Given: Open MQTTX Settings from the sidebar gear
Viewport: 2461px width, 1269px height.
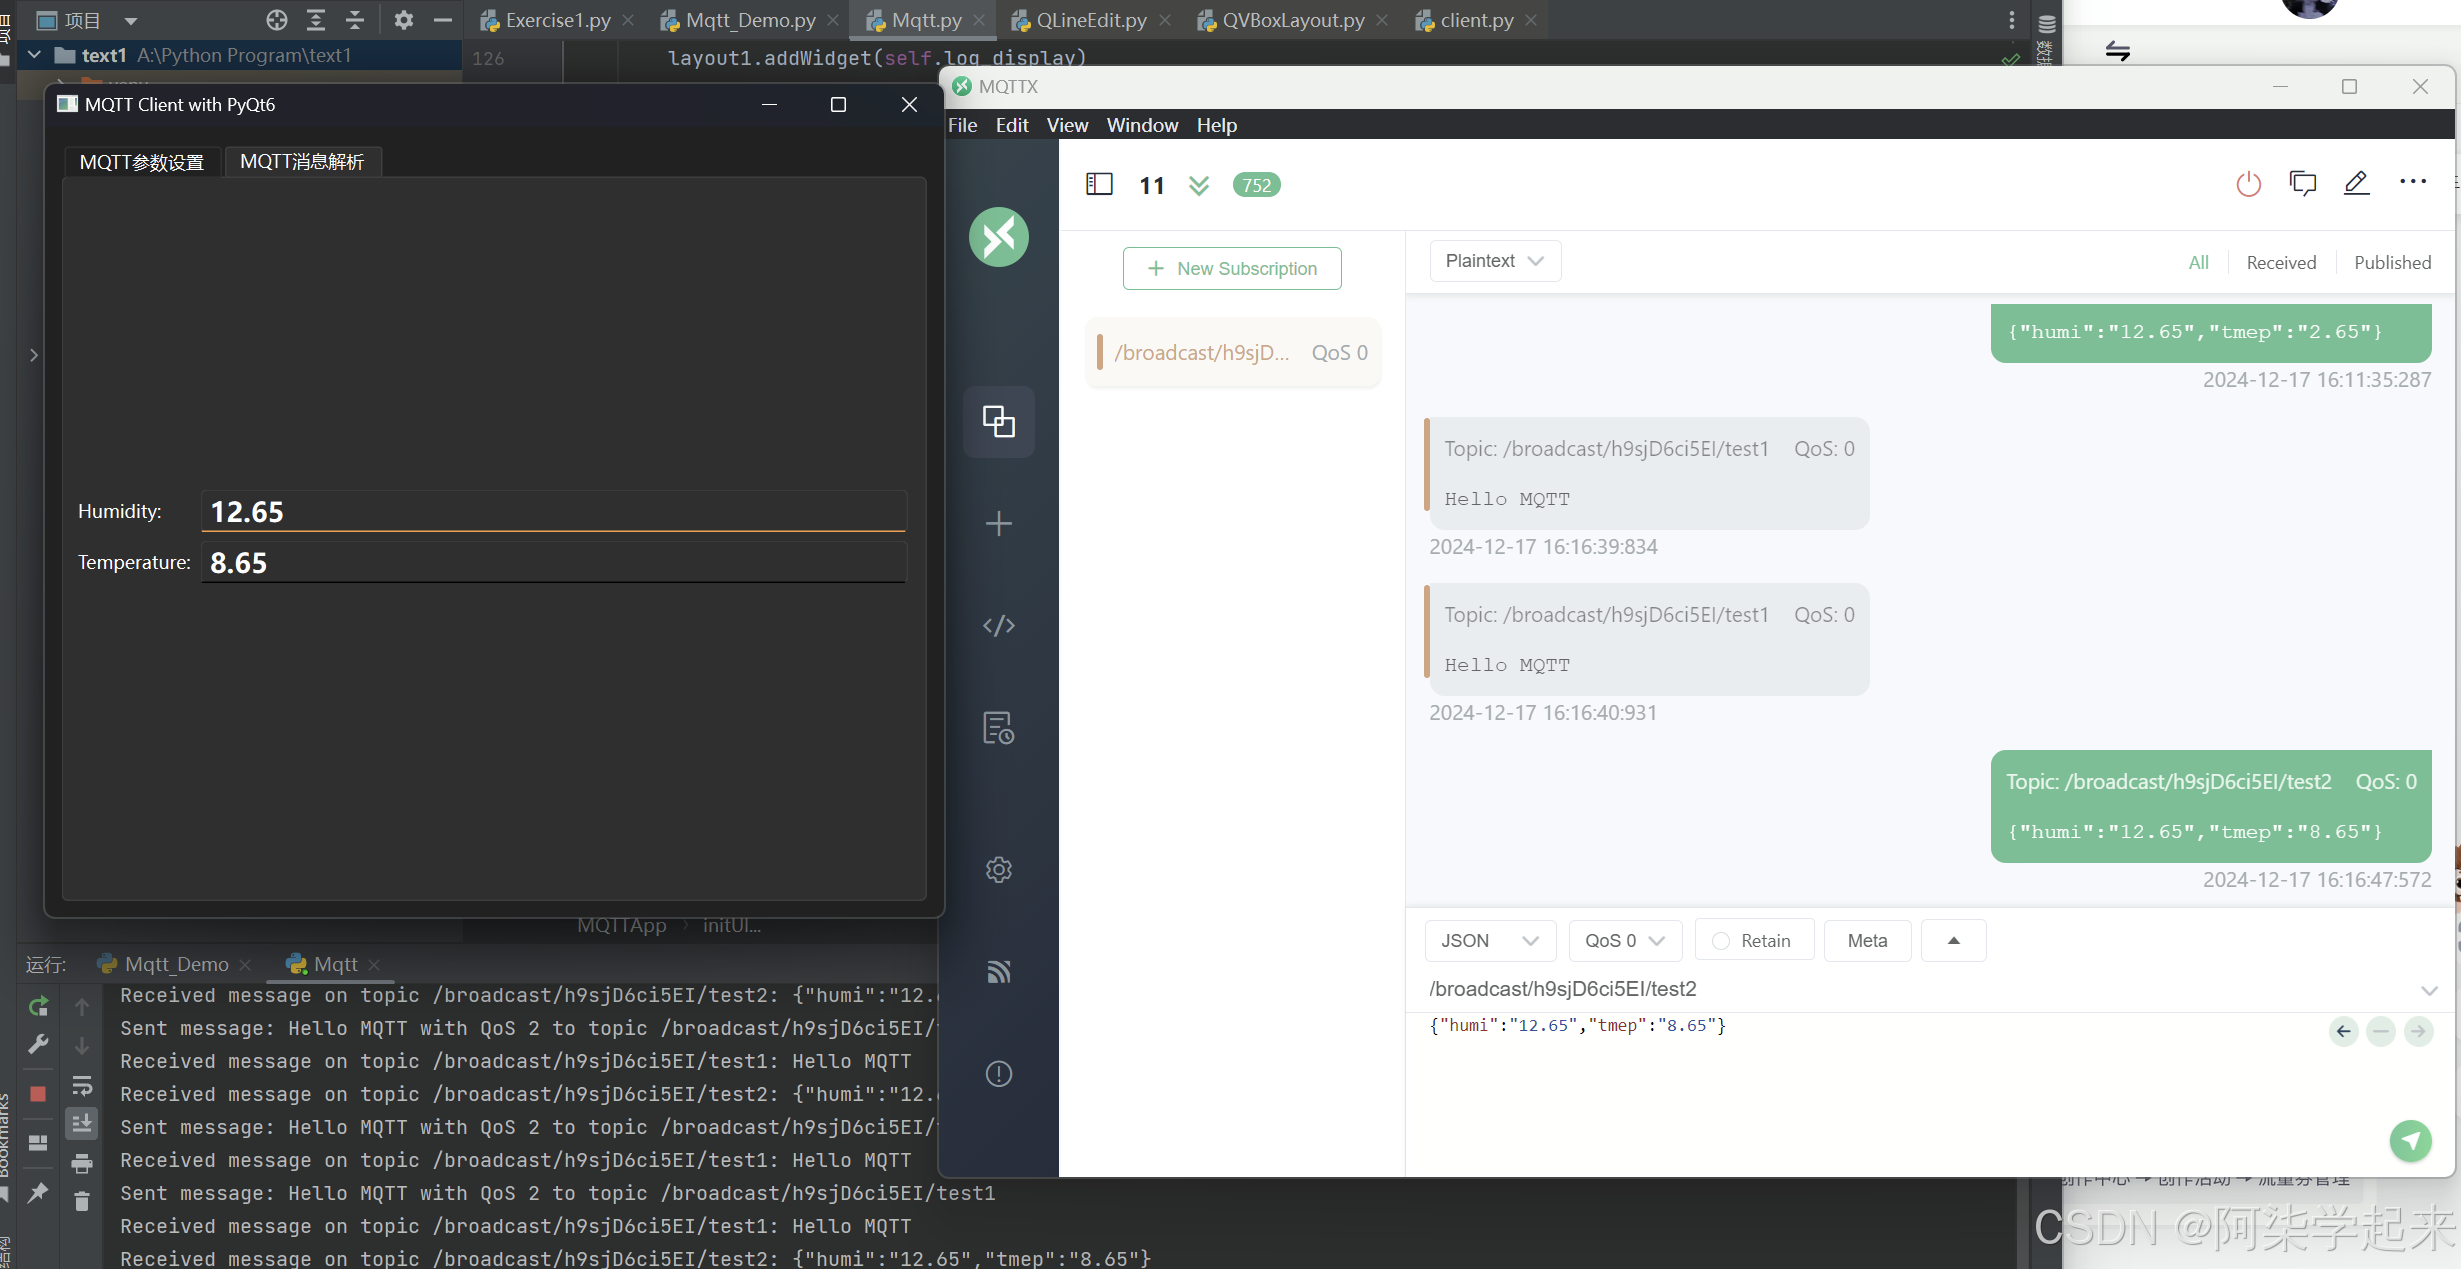Looking at the screenshot, I should (998, 869).
